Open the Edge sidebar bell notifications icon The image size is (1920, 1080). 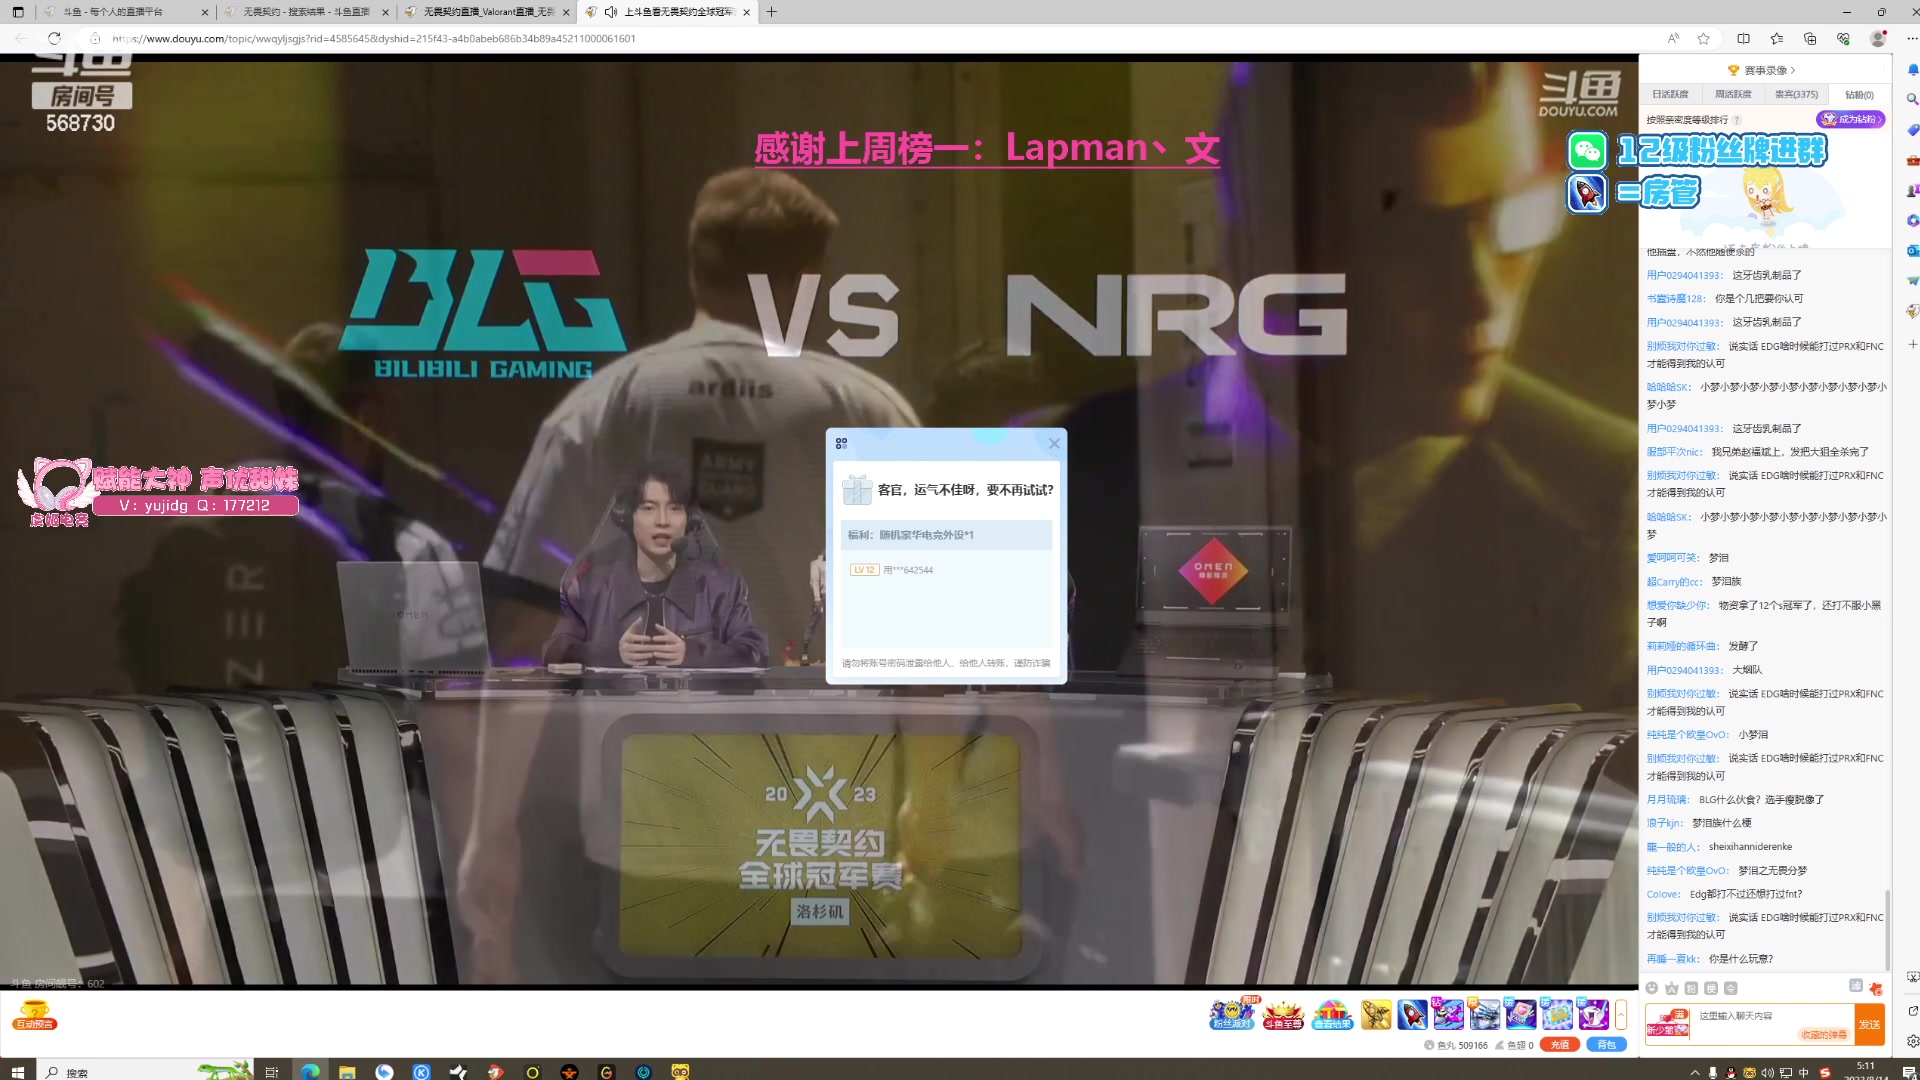click(x=1912, y=70)
